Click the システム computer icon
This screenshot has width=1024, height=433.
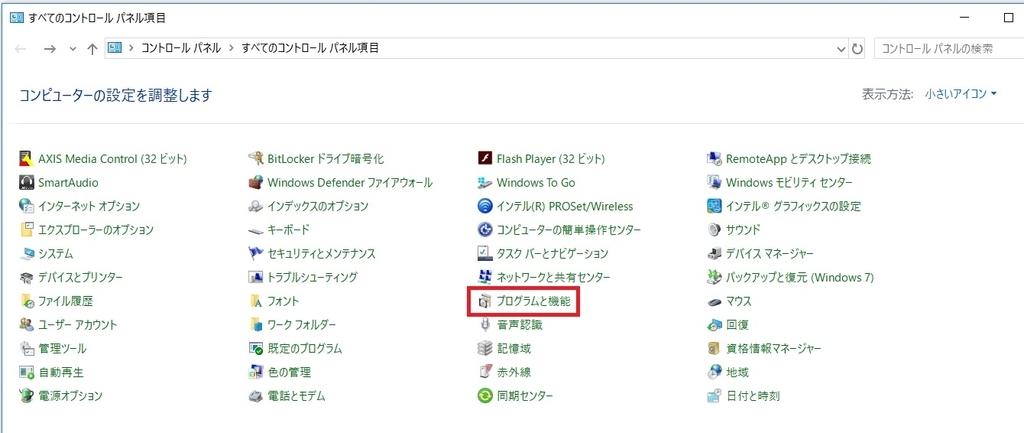pos(27,253)
